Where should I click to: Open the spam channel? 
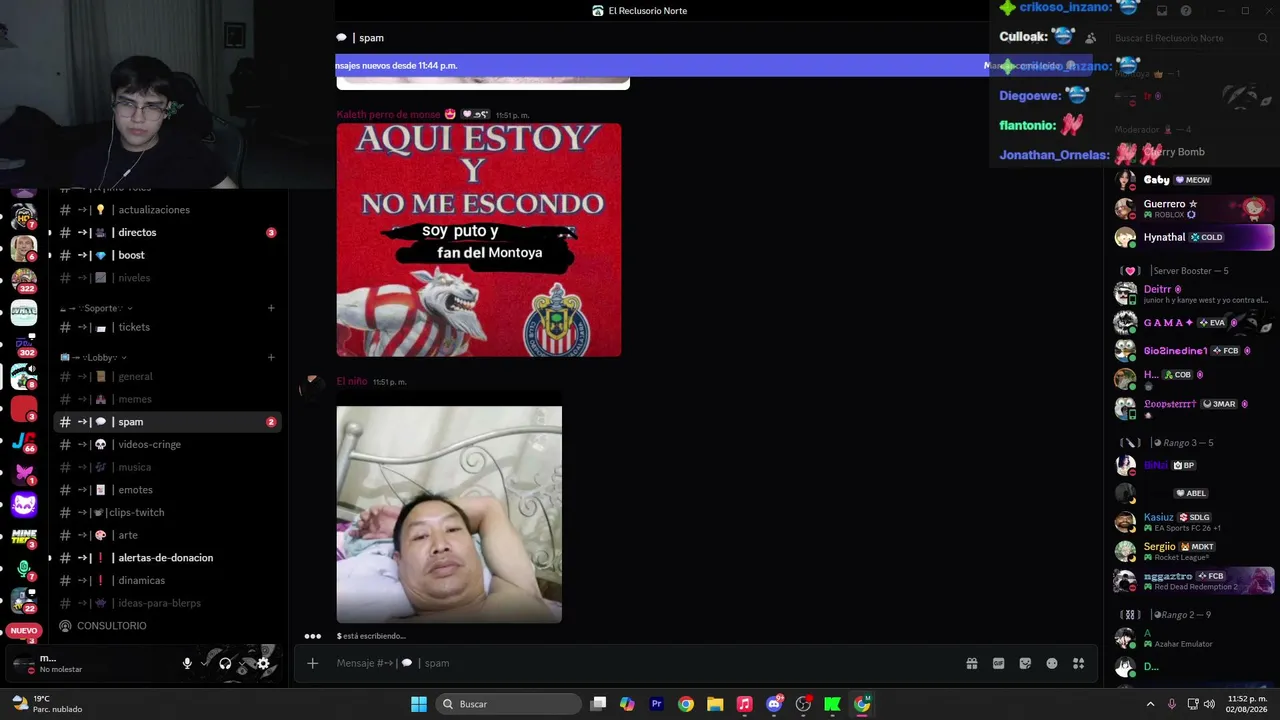point(167,422)
